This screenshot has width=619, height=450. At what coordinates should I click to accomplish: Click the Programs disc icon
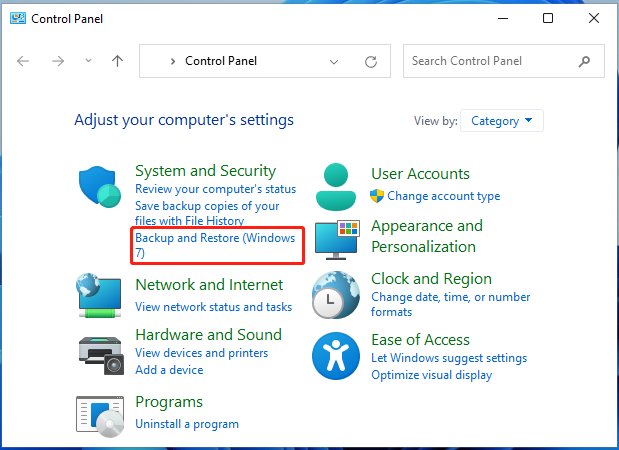(x=100, y=416)
